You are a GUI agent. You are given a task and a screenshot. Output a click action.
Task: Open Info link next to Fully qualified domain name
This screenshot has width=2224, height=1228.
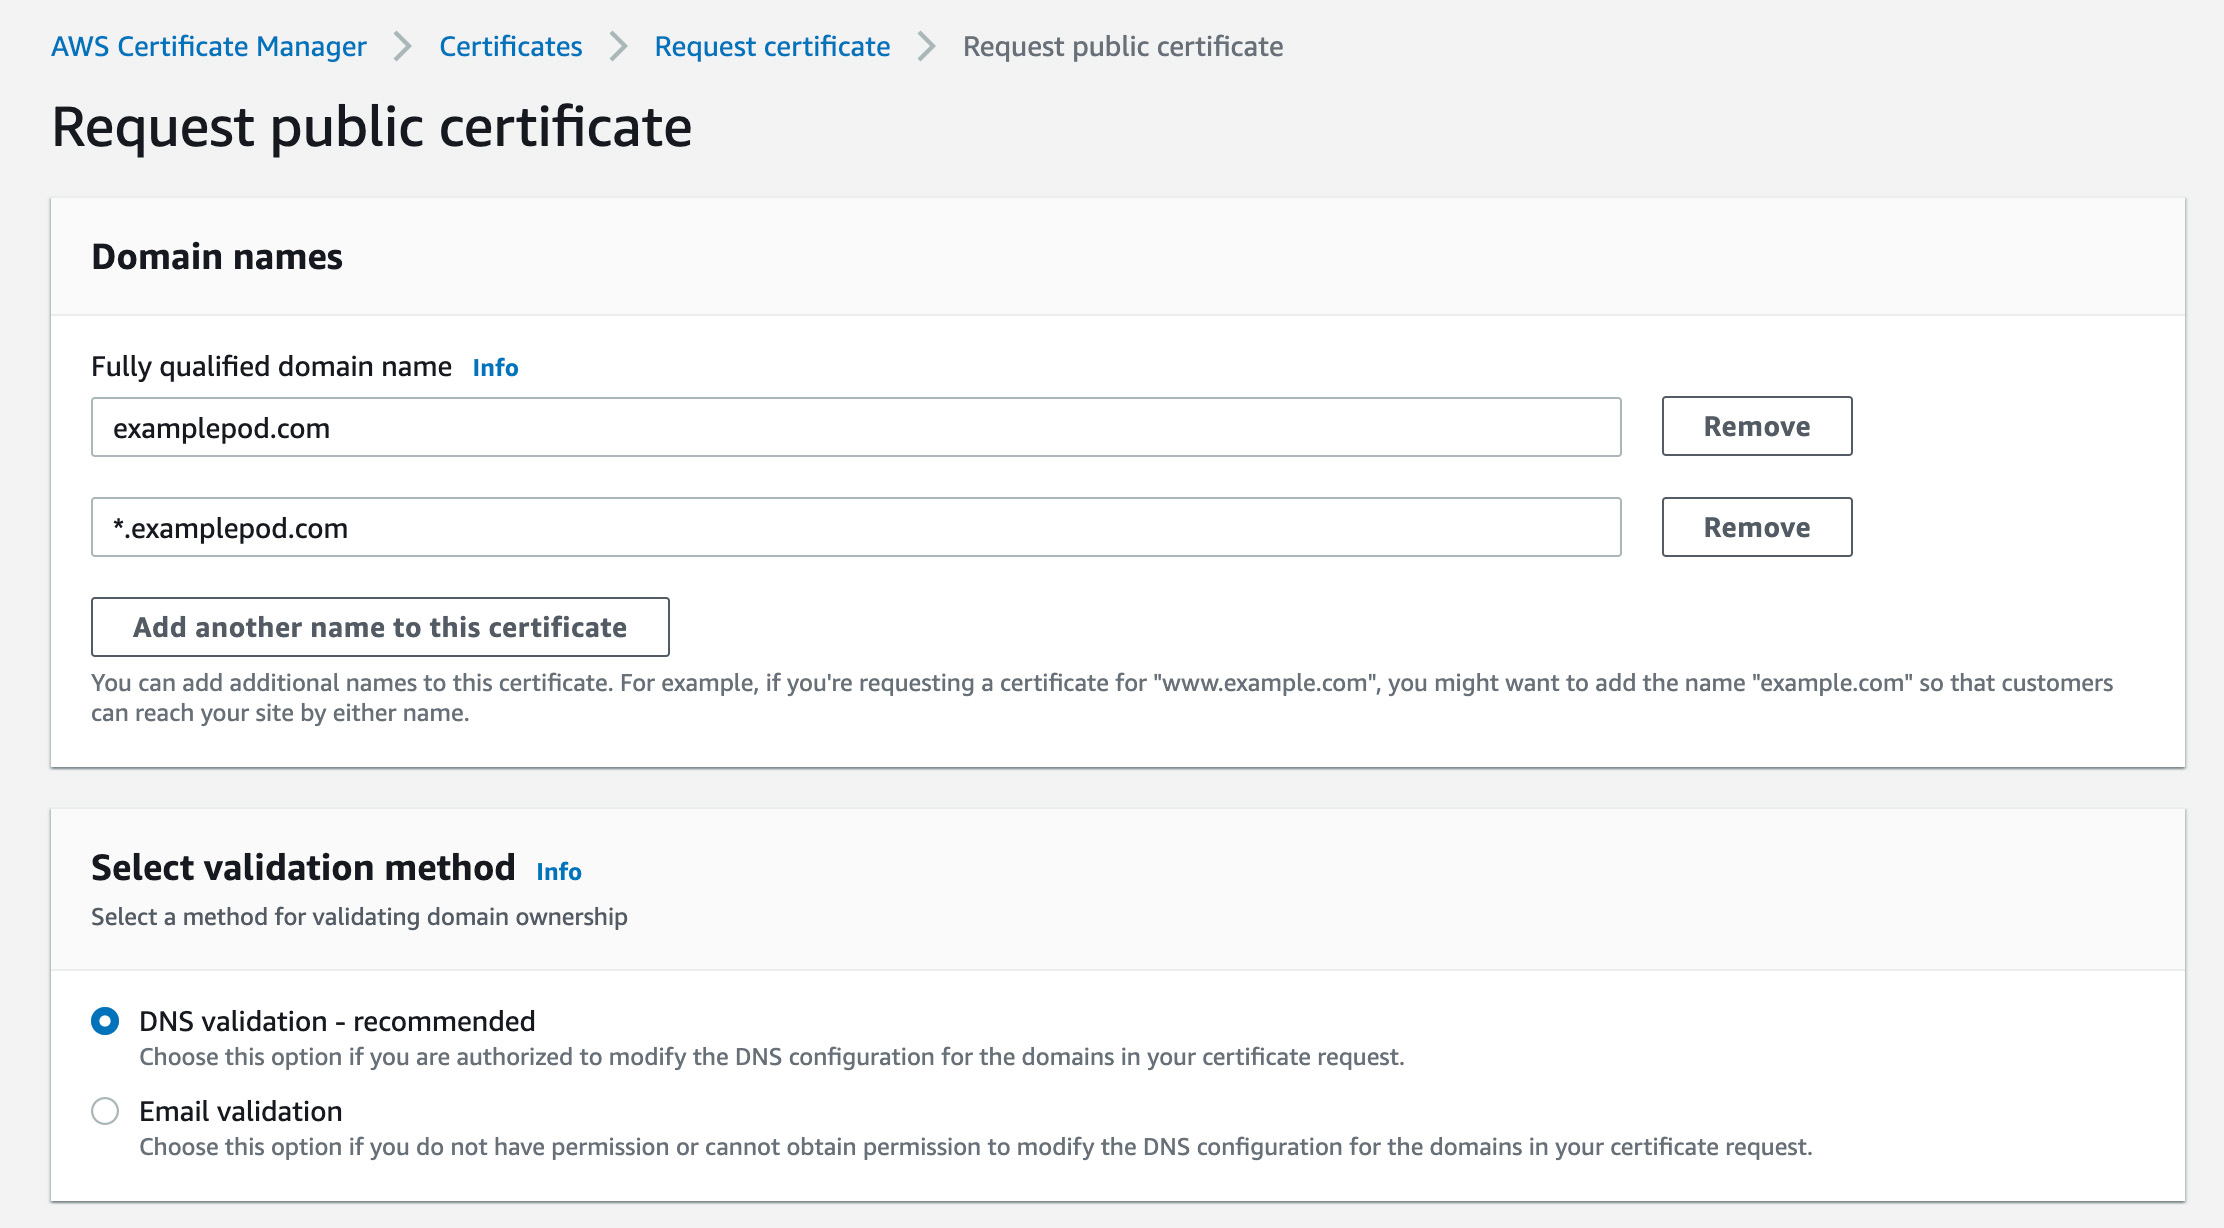pos(495,367)
